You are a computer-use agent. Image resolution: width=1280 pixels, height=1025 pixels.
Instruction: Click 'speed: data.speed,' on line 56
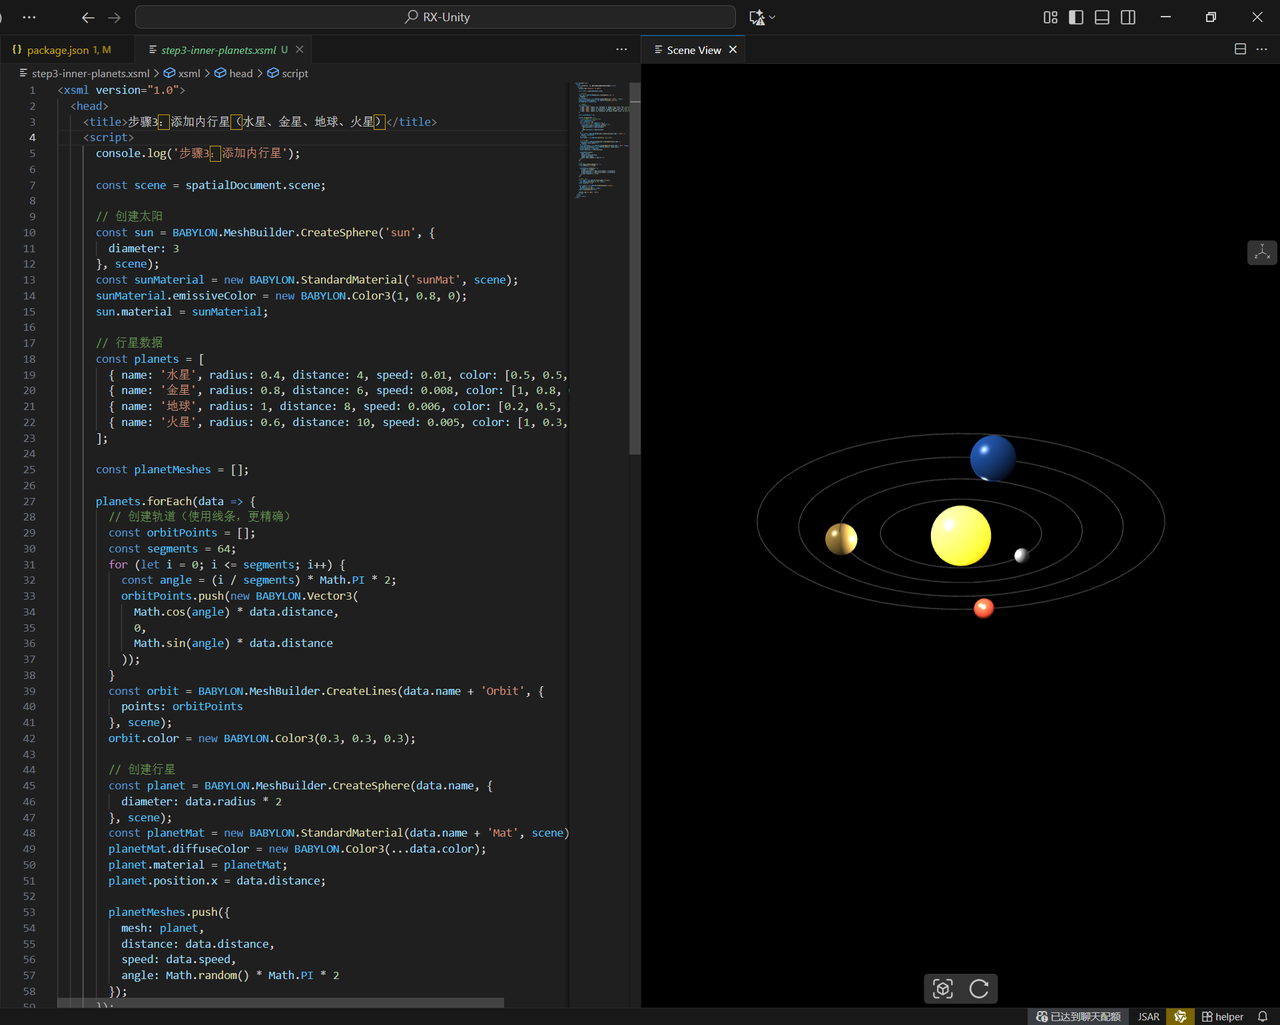coord(179,959)
